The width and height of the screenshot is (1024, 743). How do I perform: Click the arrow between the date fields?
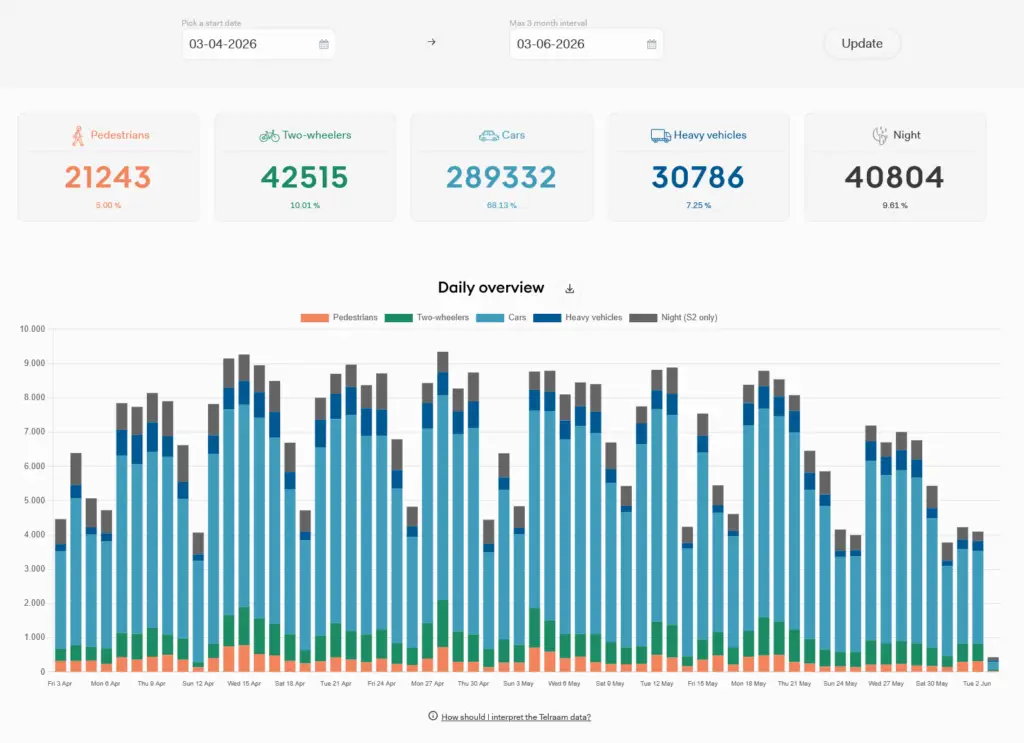click(x=431, y=42)
